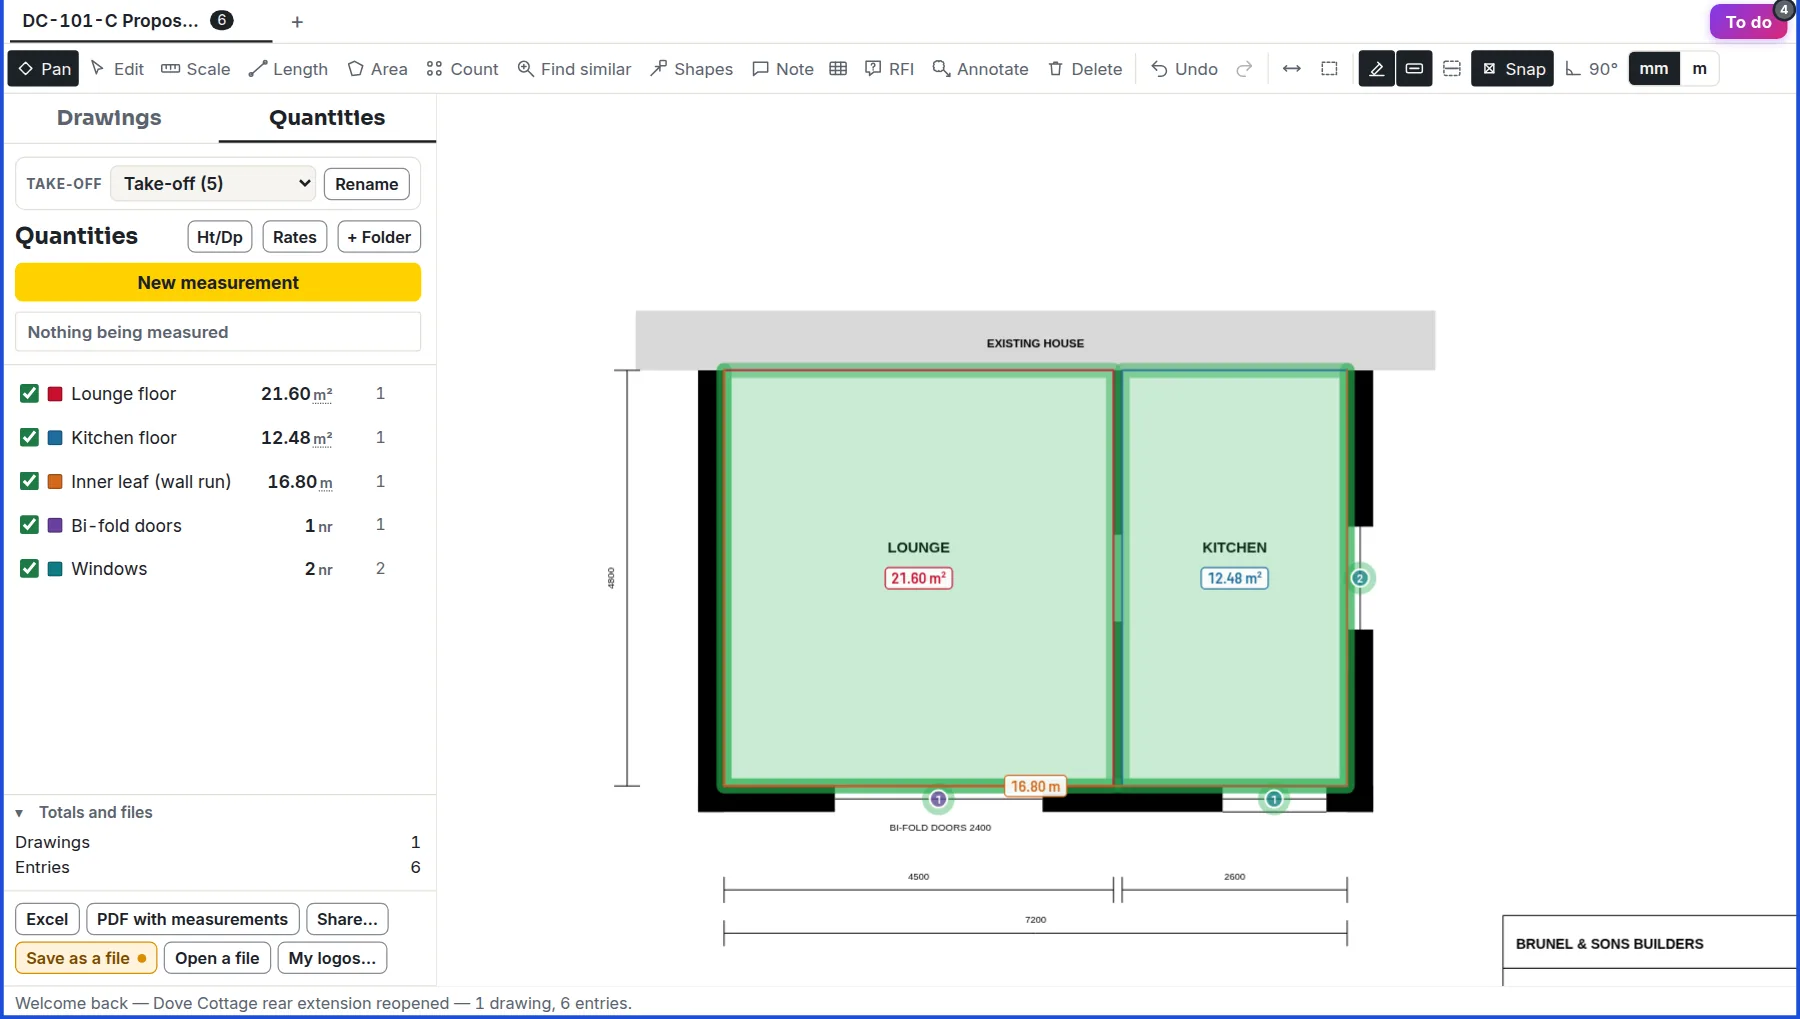Click Open a file
The image size is (1800, 1019).
pyautogui.click(x=217, y=958)
